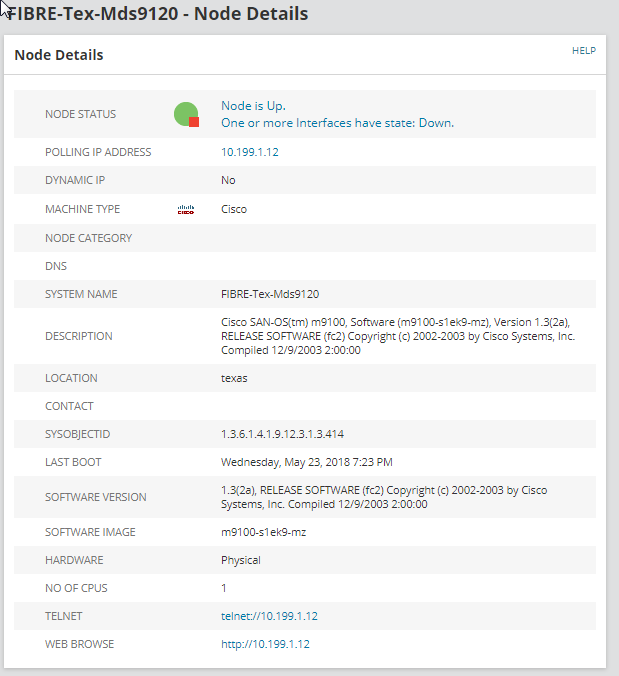Click the Cisco machine type logo icon
Image resolution: width=619 pixels, height=676 pixels.
point(186,210)
